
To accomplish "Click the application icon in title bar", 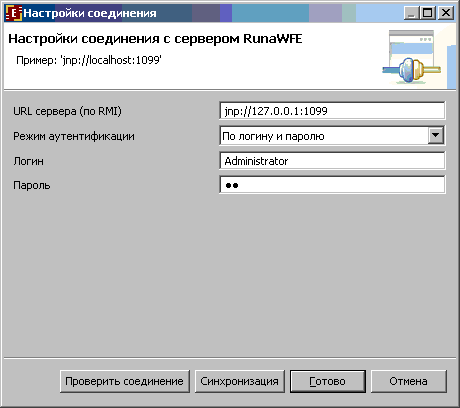I will 14,13.
